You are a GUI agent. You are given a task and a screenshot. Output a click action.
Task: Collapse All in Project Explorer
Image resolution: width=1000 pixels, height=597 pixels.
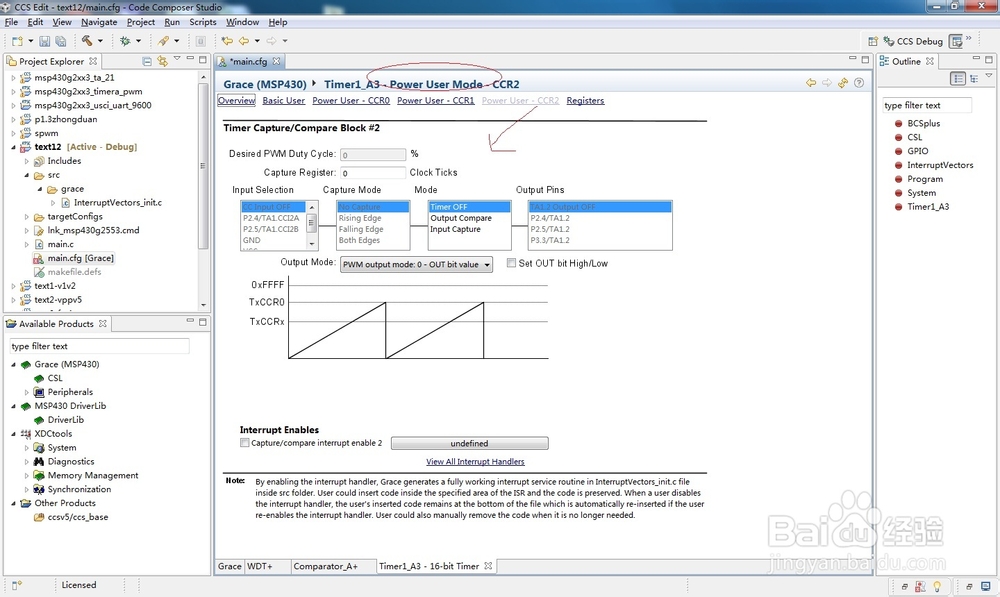point(147,61)
